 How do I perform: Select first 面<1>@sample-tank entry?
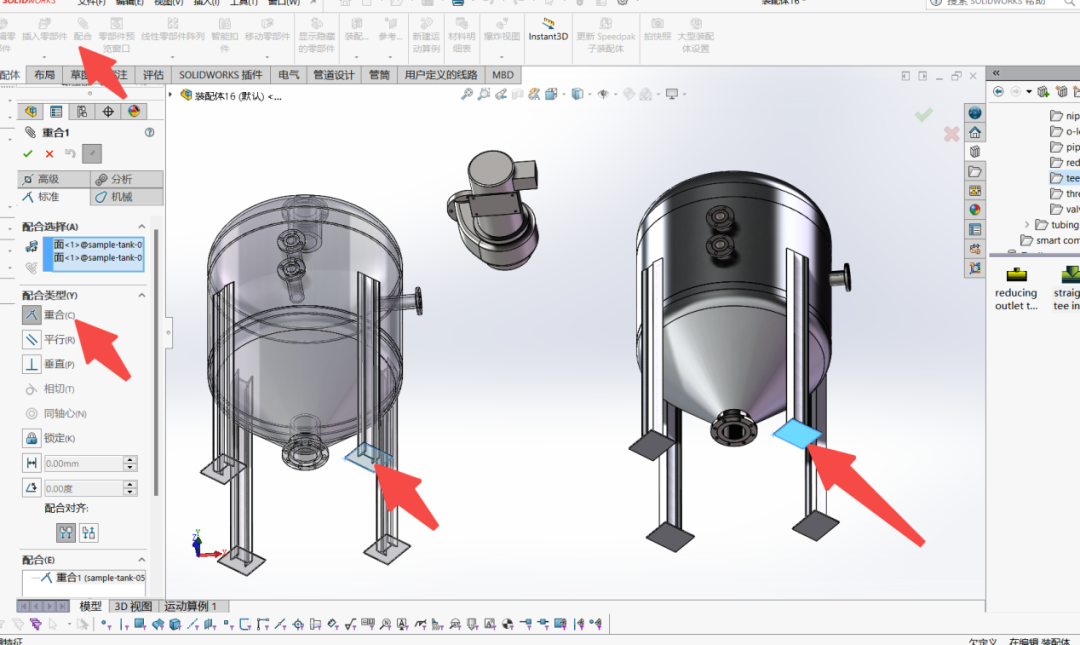click(x=97, y=245)
